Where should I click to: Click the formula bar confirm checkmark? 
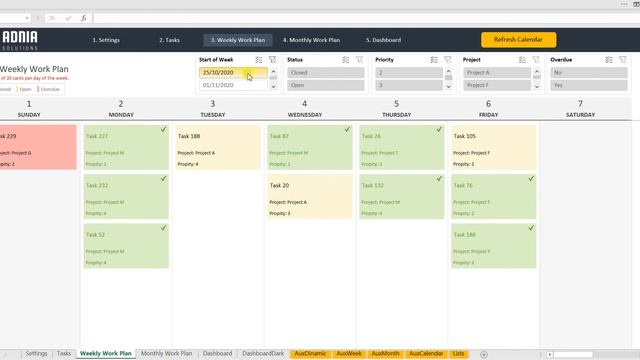tap(68, 18)
